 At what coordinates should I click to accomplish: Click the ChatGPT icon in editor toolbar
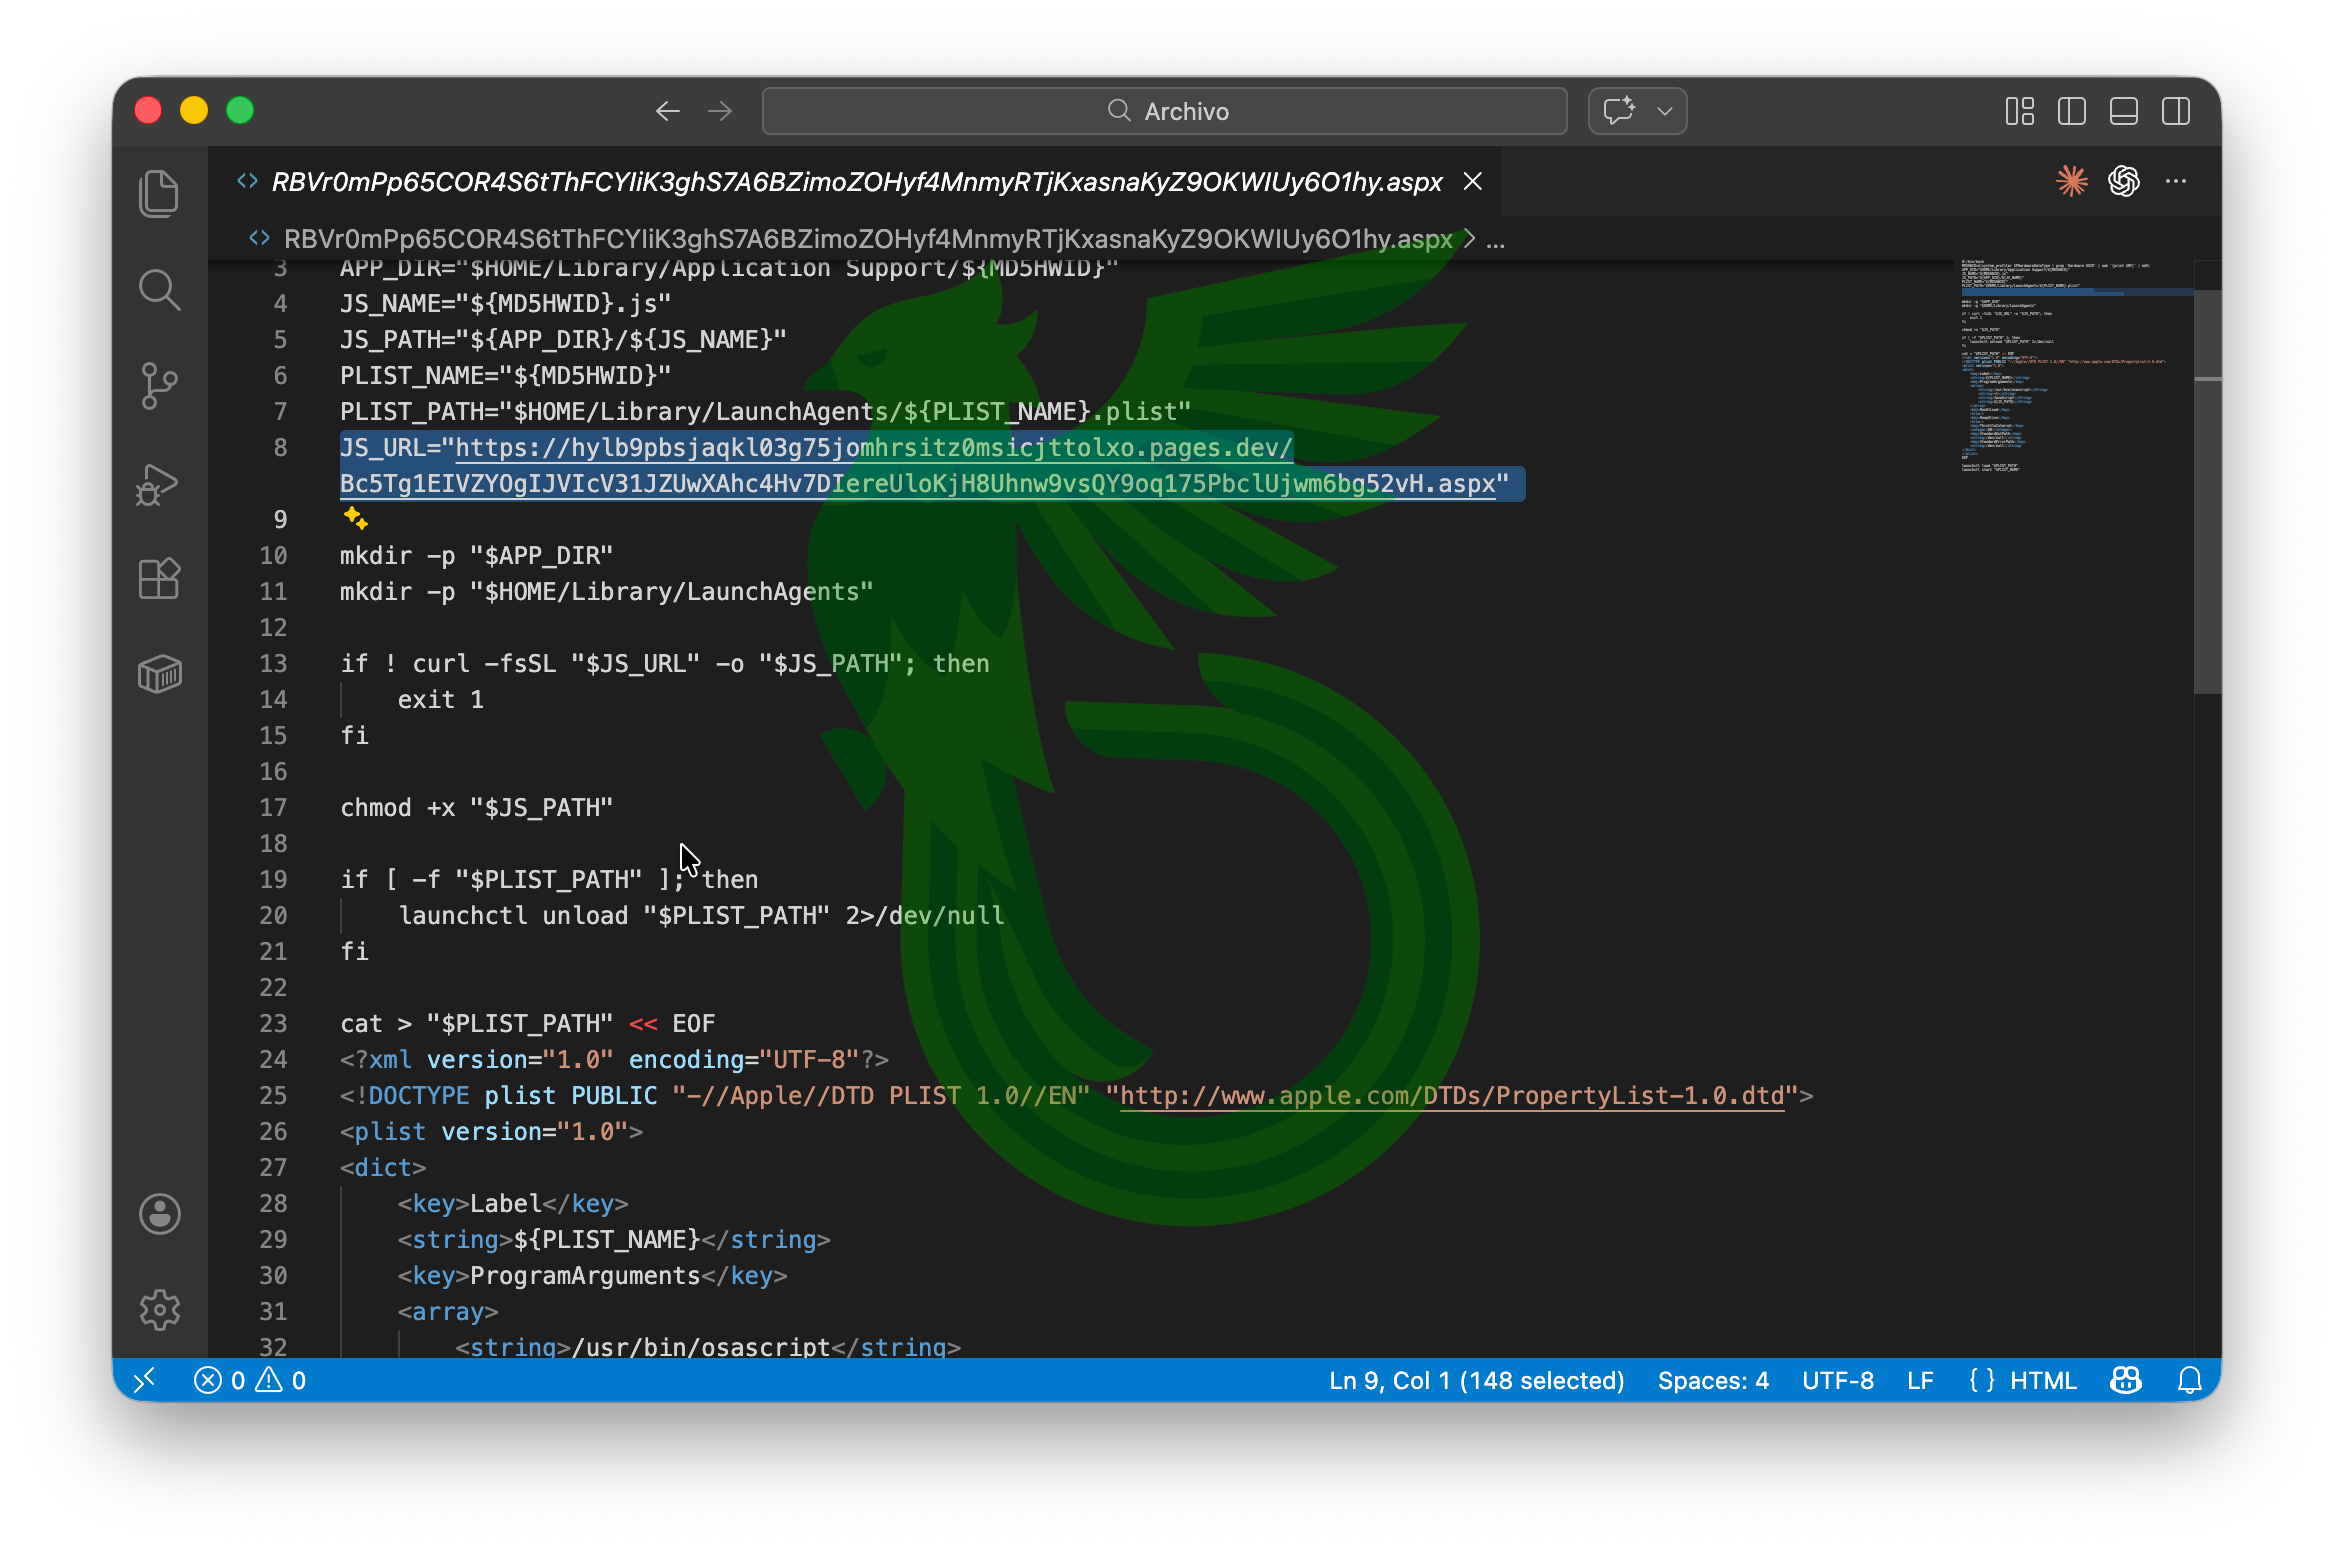click(x=2123, y=181)
